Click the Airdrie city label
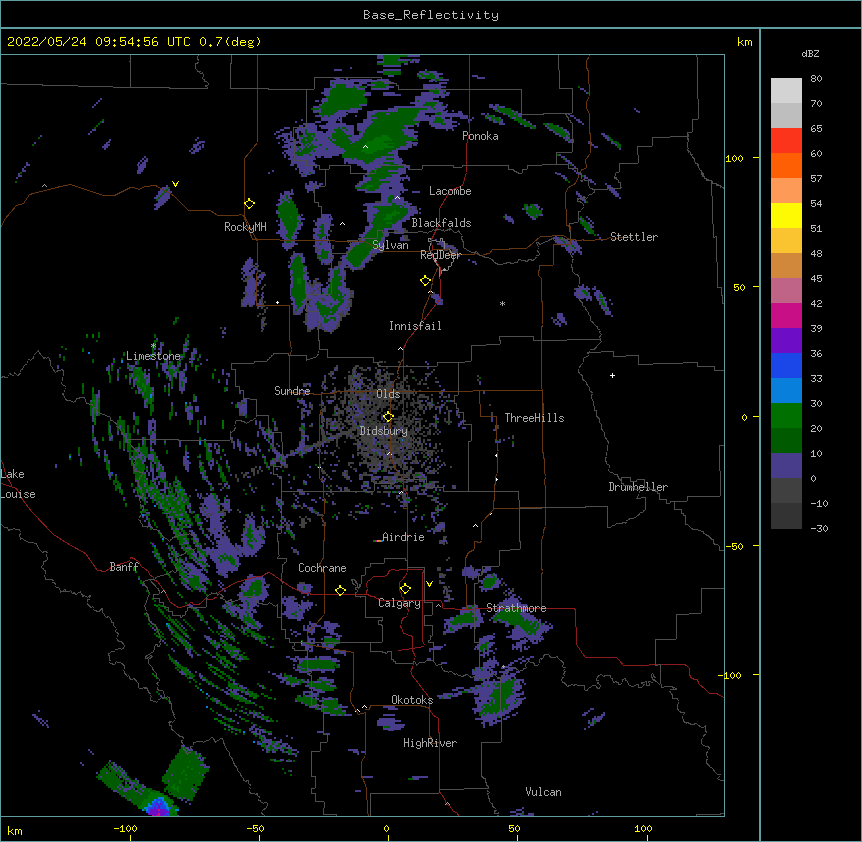 pyautogui.click(x=403, y=537)
